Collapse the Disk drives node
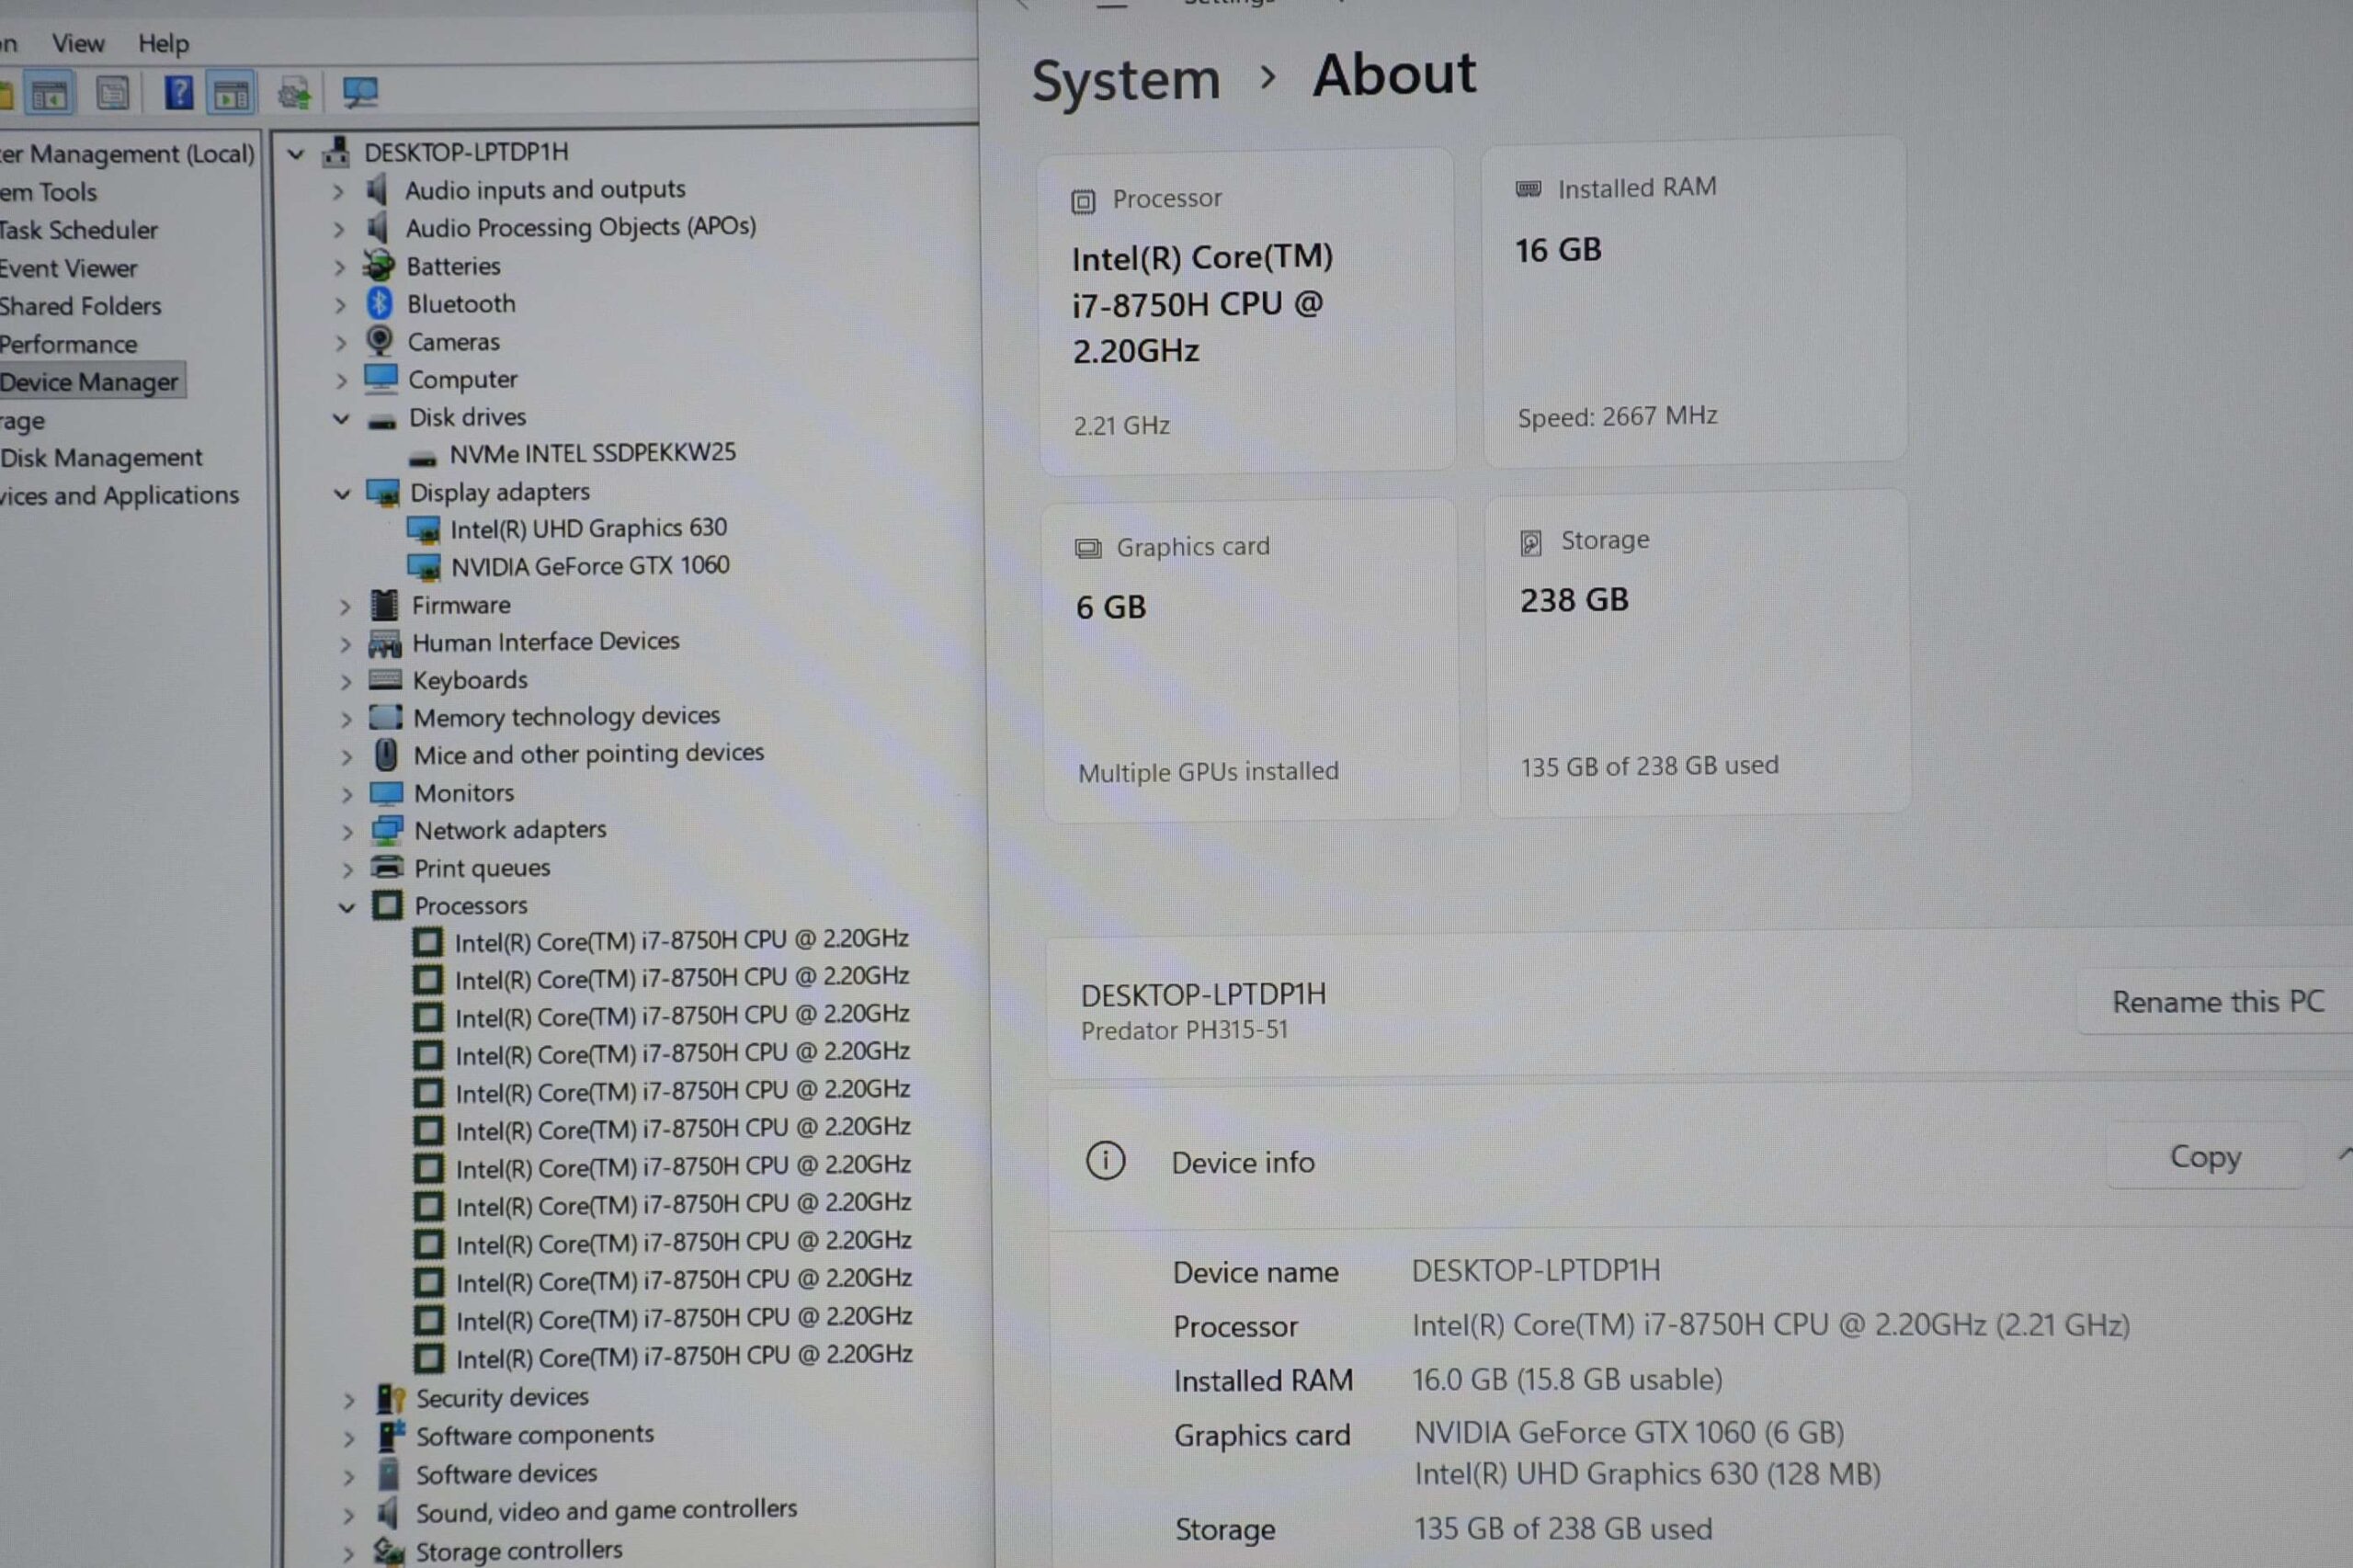 point(341,418)
